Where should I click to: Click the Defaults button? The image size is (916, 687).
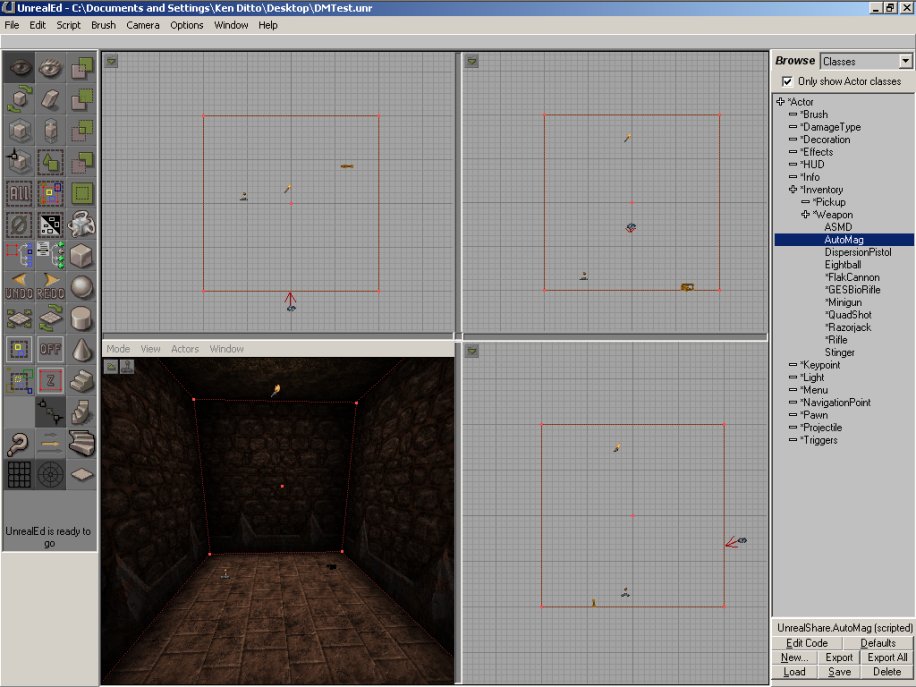[877, 643]
